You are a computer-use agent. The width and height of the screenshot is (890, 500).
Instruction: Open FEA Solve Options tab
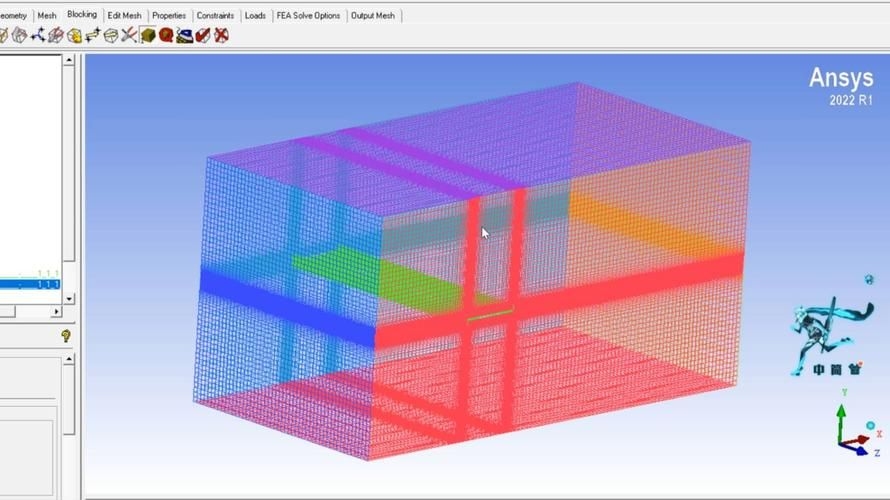click(308, 16)
